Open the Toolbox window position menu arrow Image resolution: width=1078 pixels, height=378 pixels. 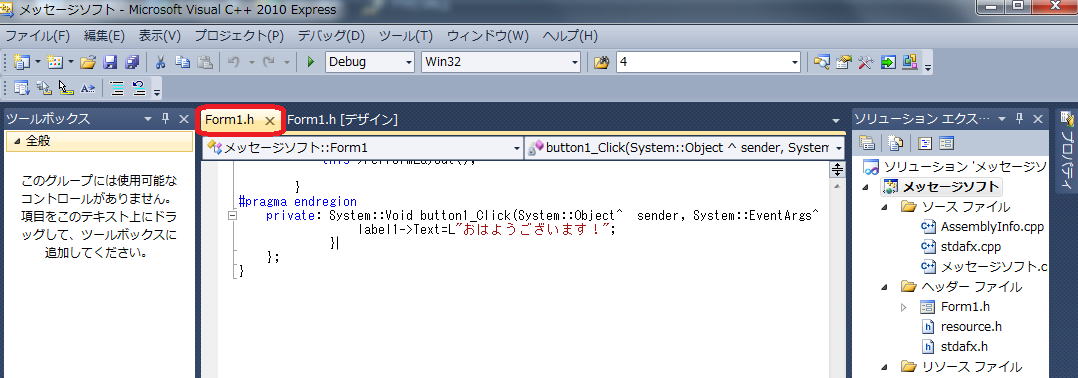pyautogui.click(x=148, y=119)
